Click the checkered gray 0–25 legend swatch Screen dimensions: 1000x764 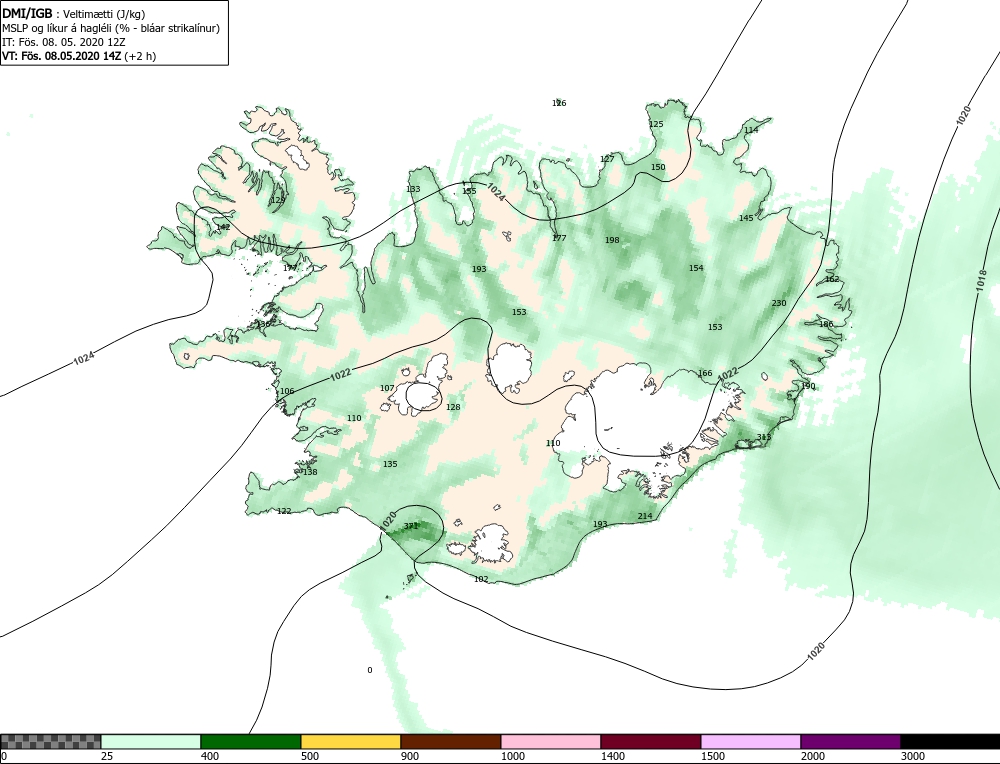click(50, 741)
